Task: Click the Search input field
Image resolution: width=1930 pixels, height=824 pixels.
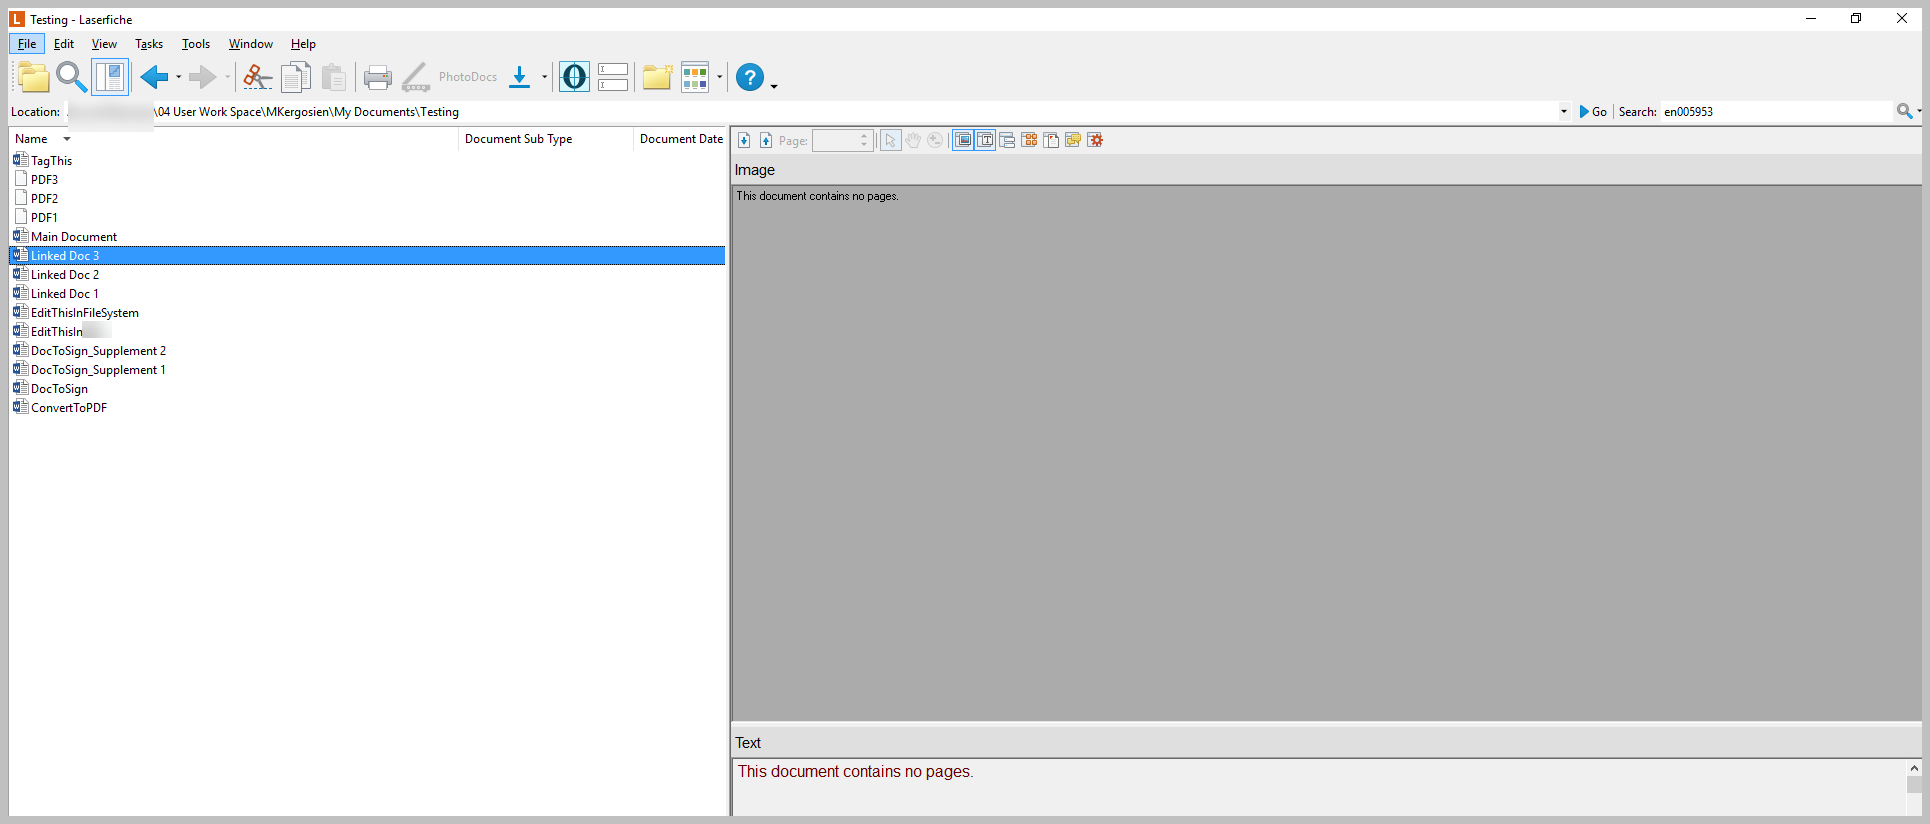Action: coord(1775,112)
